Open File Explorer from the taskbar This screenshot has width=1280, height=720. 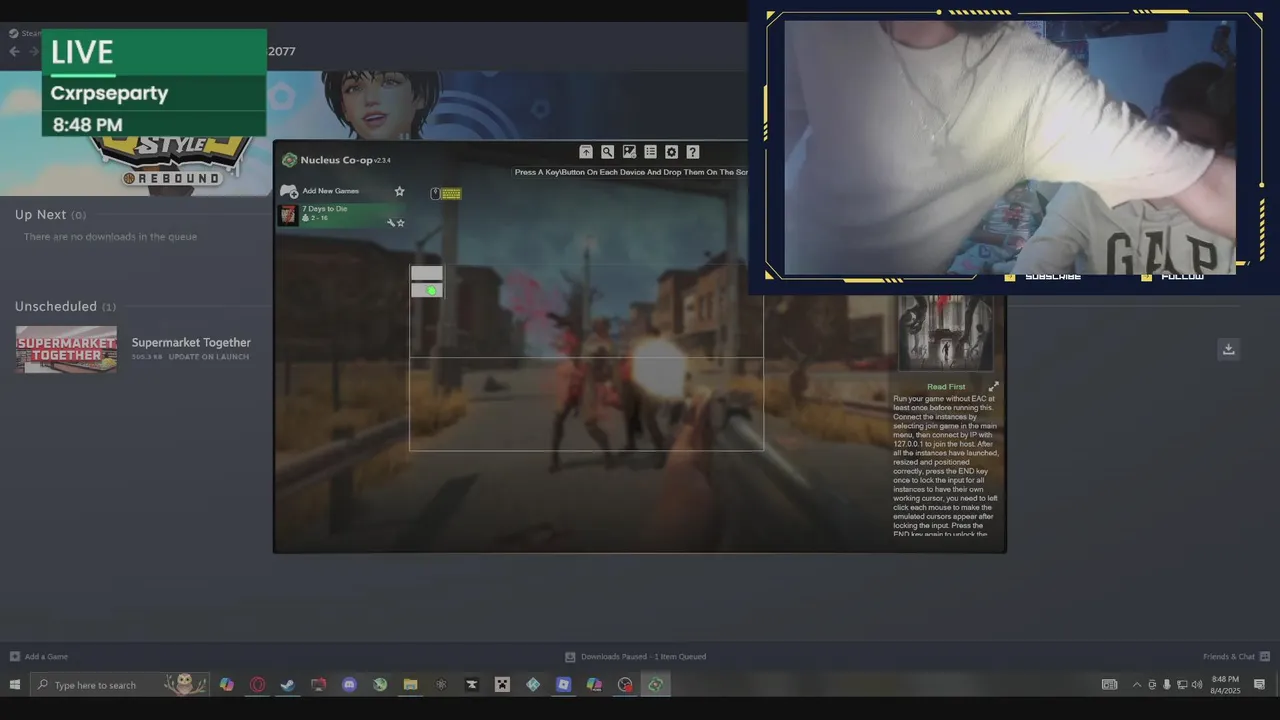tap(410, 685)
